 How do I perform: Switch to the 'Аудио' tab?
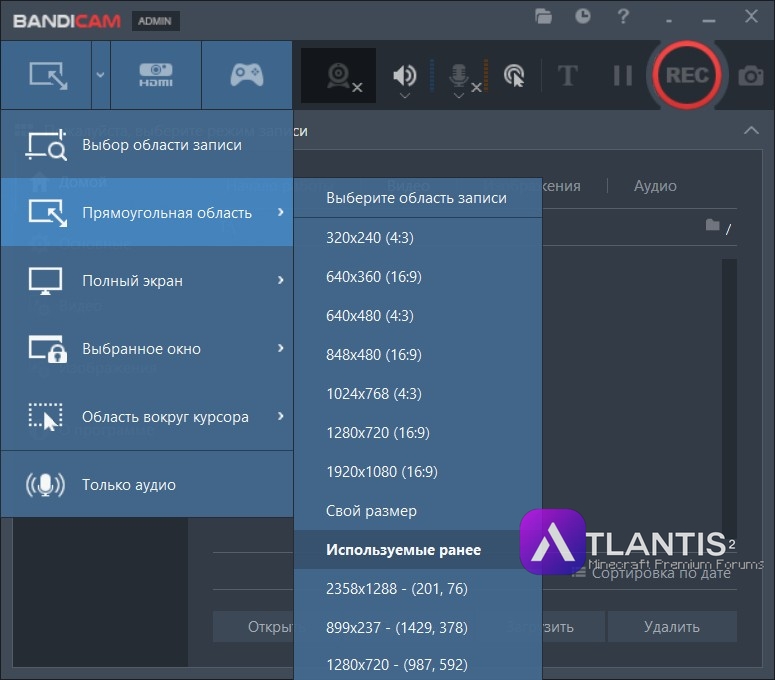655,186
